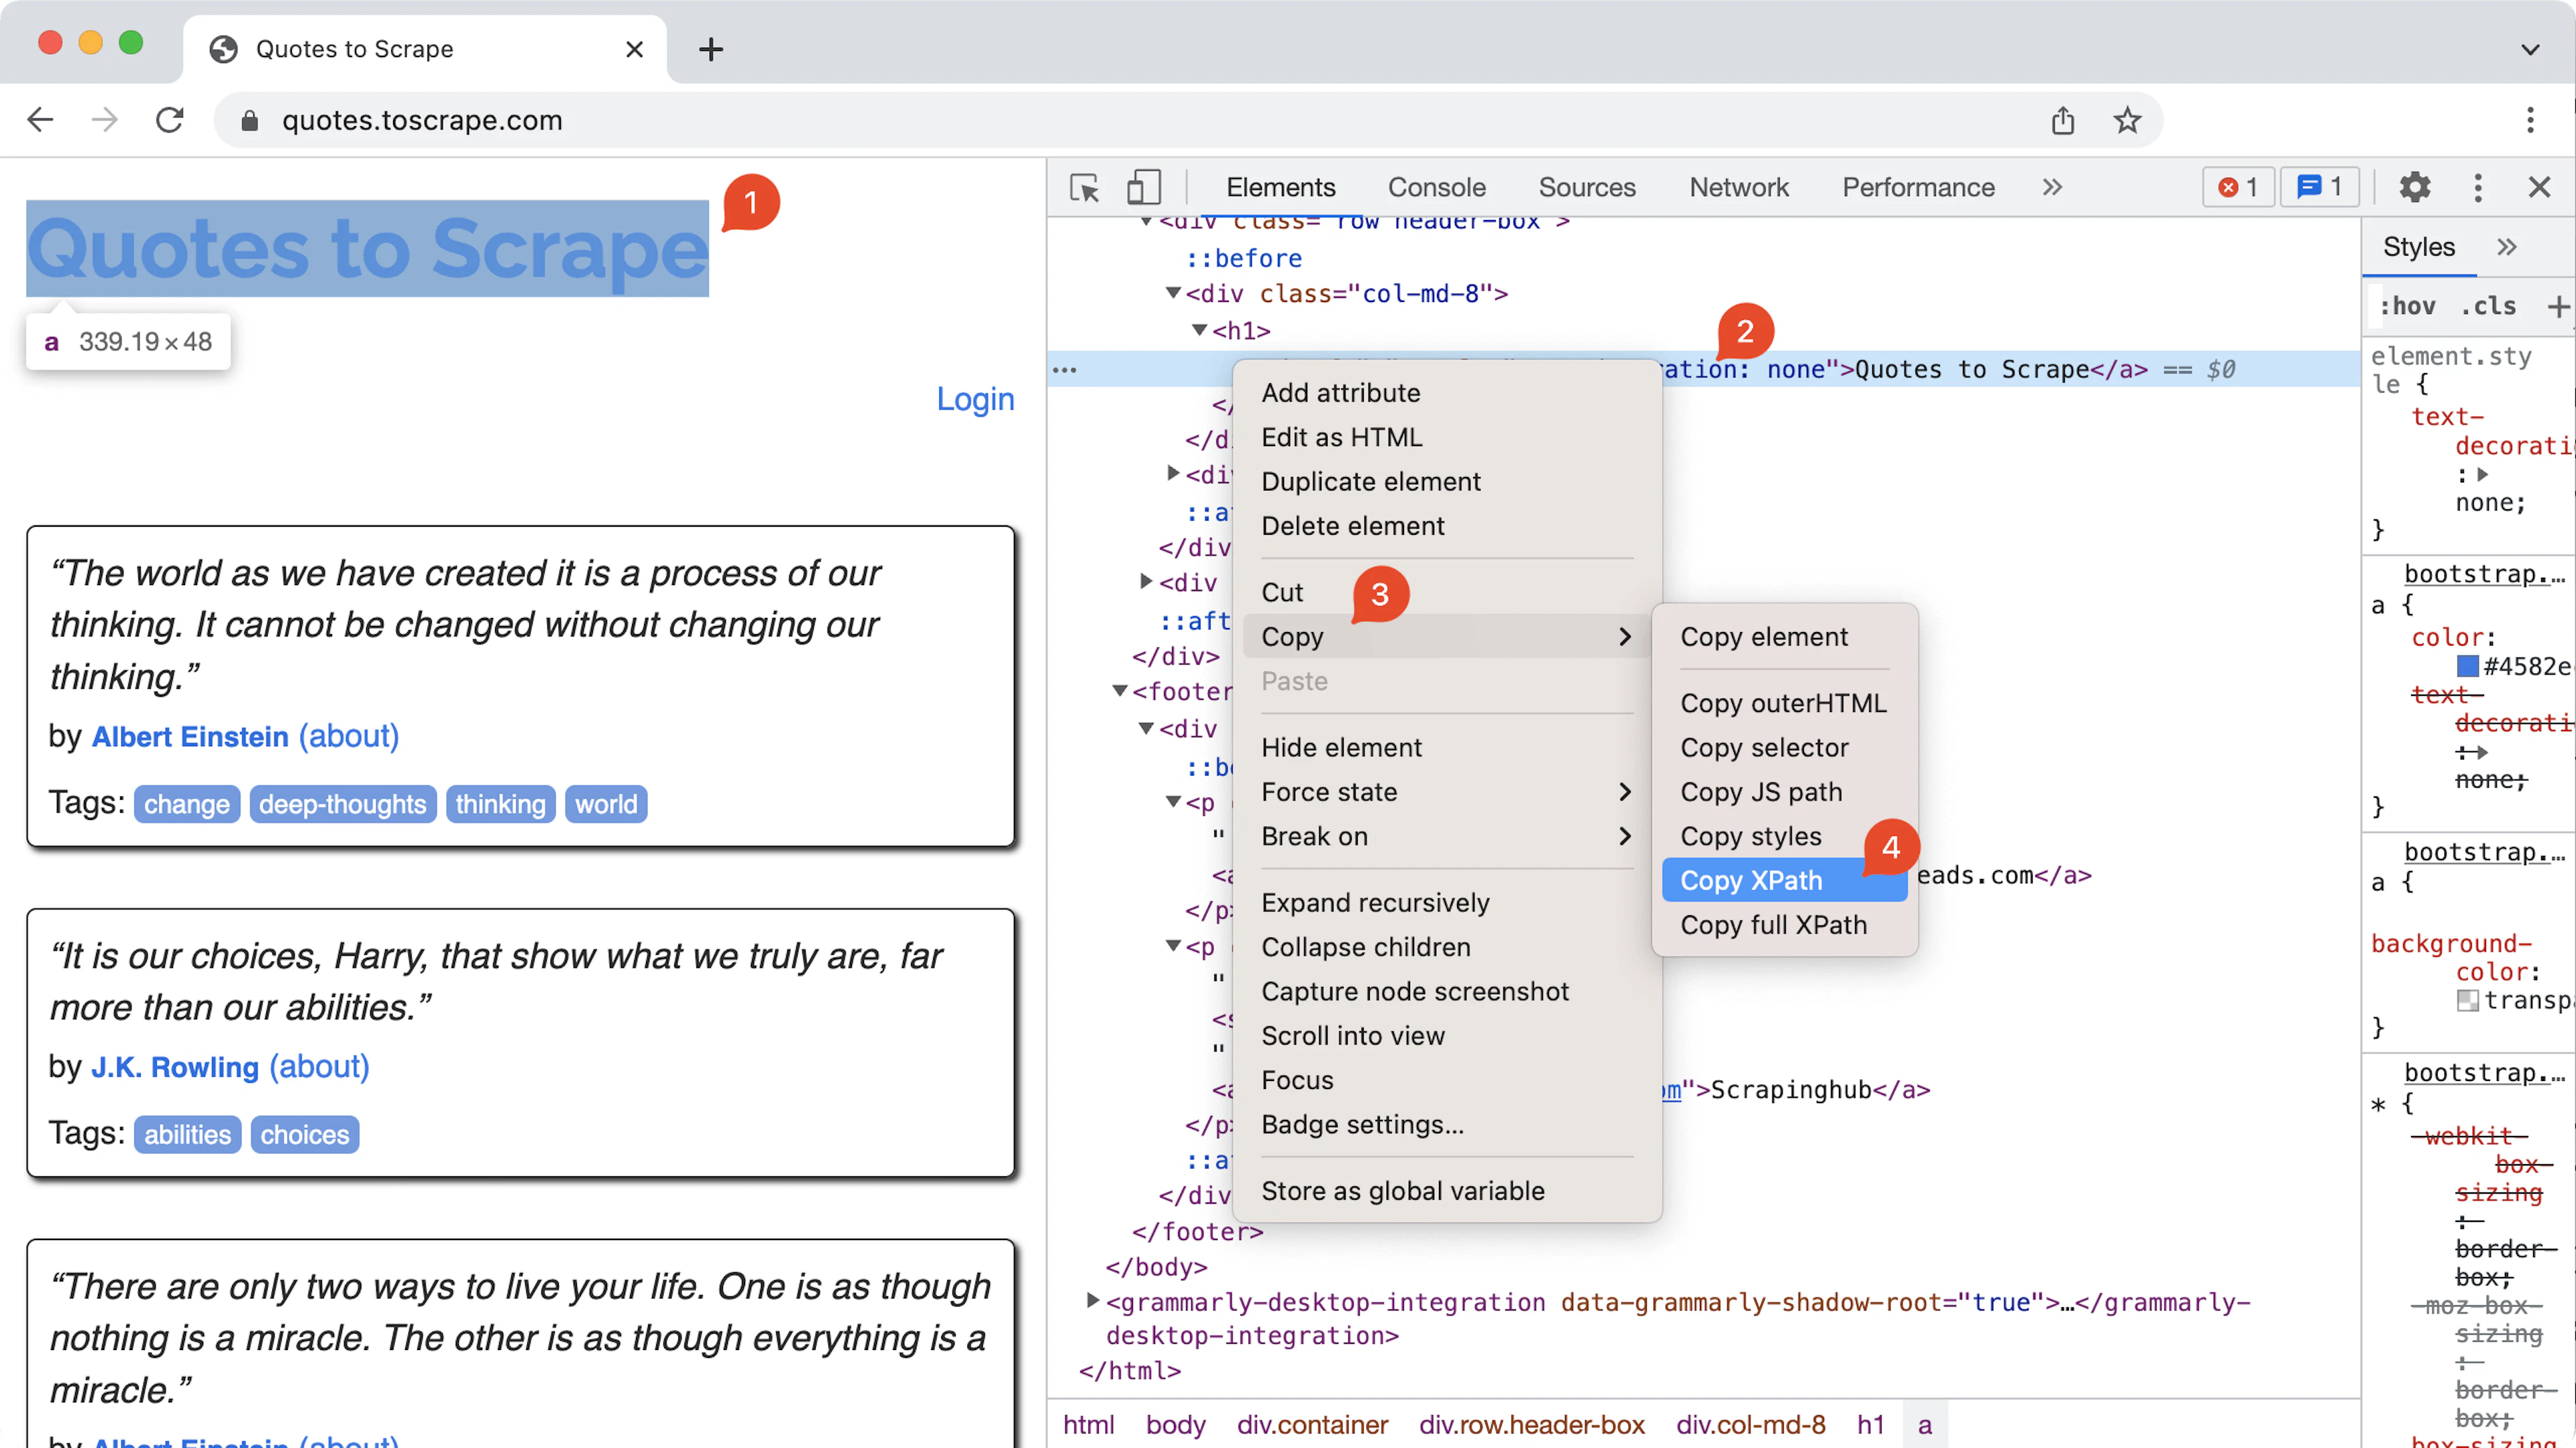The image size is (2576, 1448).
Task: Open the first bootstrap source link
Action: 2484,574
